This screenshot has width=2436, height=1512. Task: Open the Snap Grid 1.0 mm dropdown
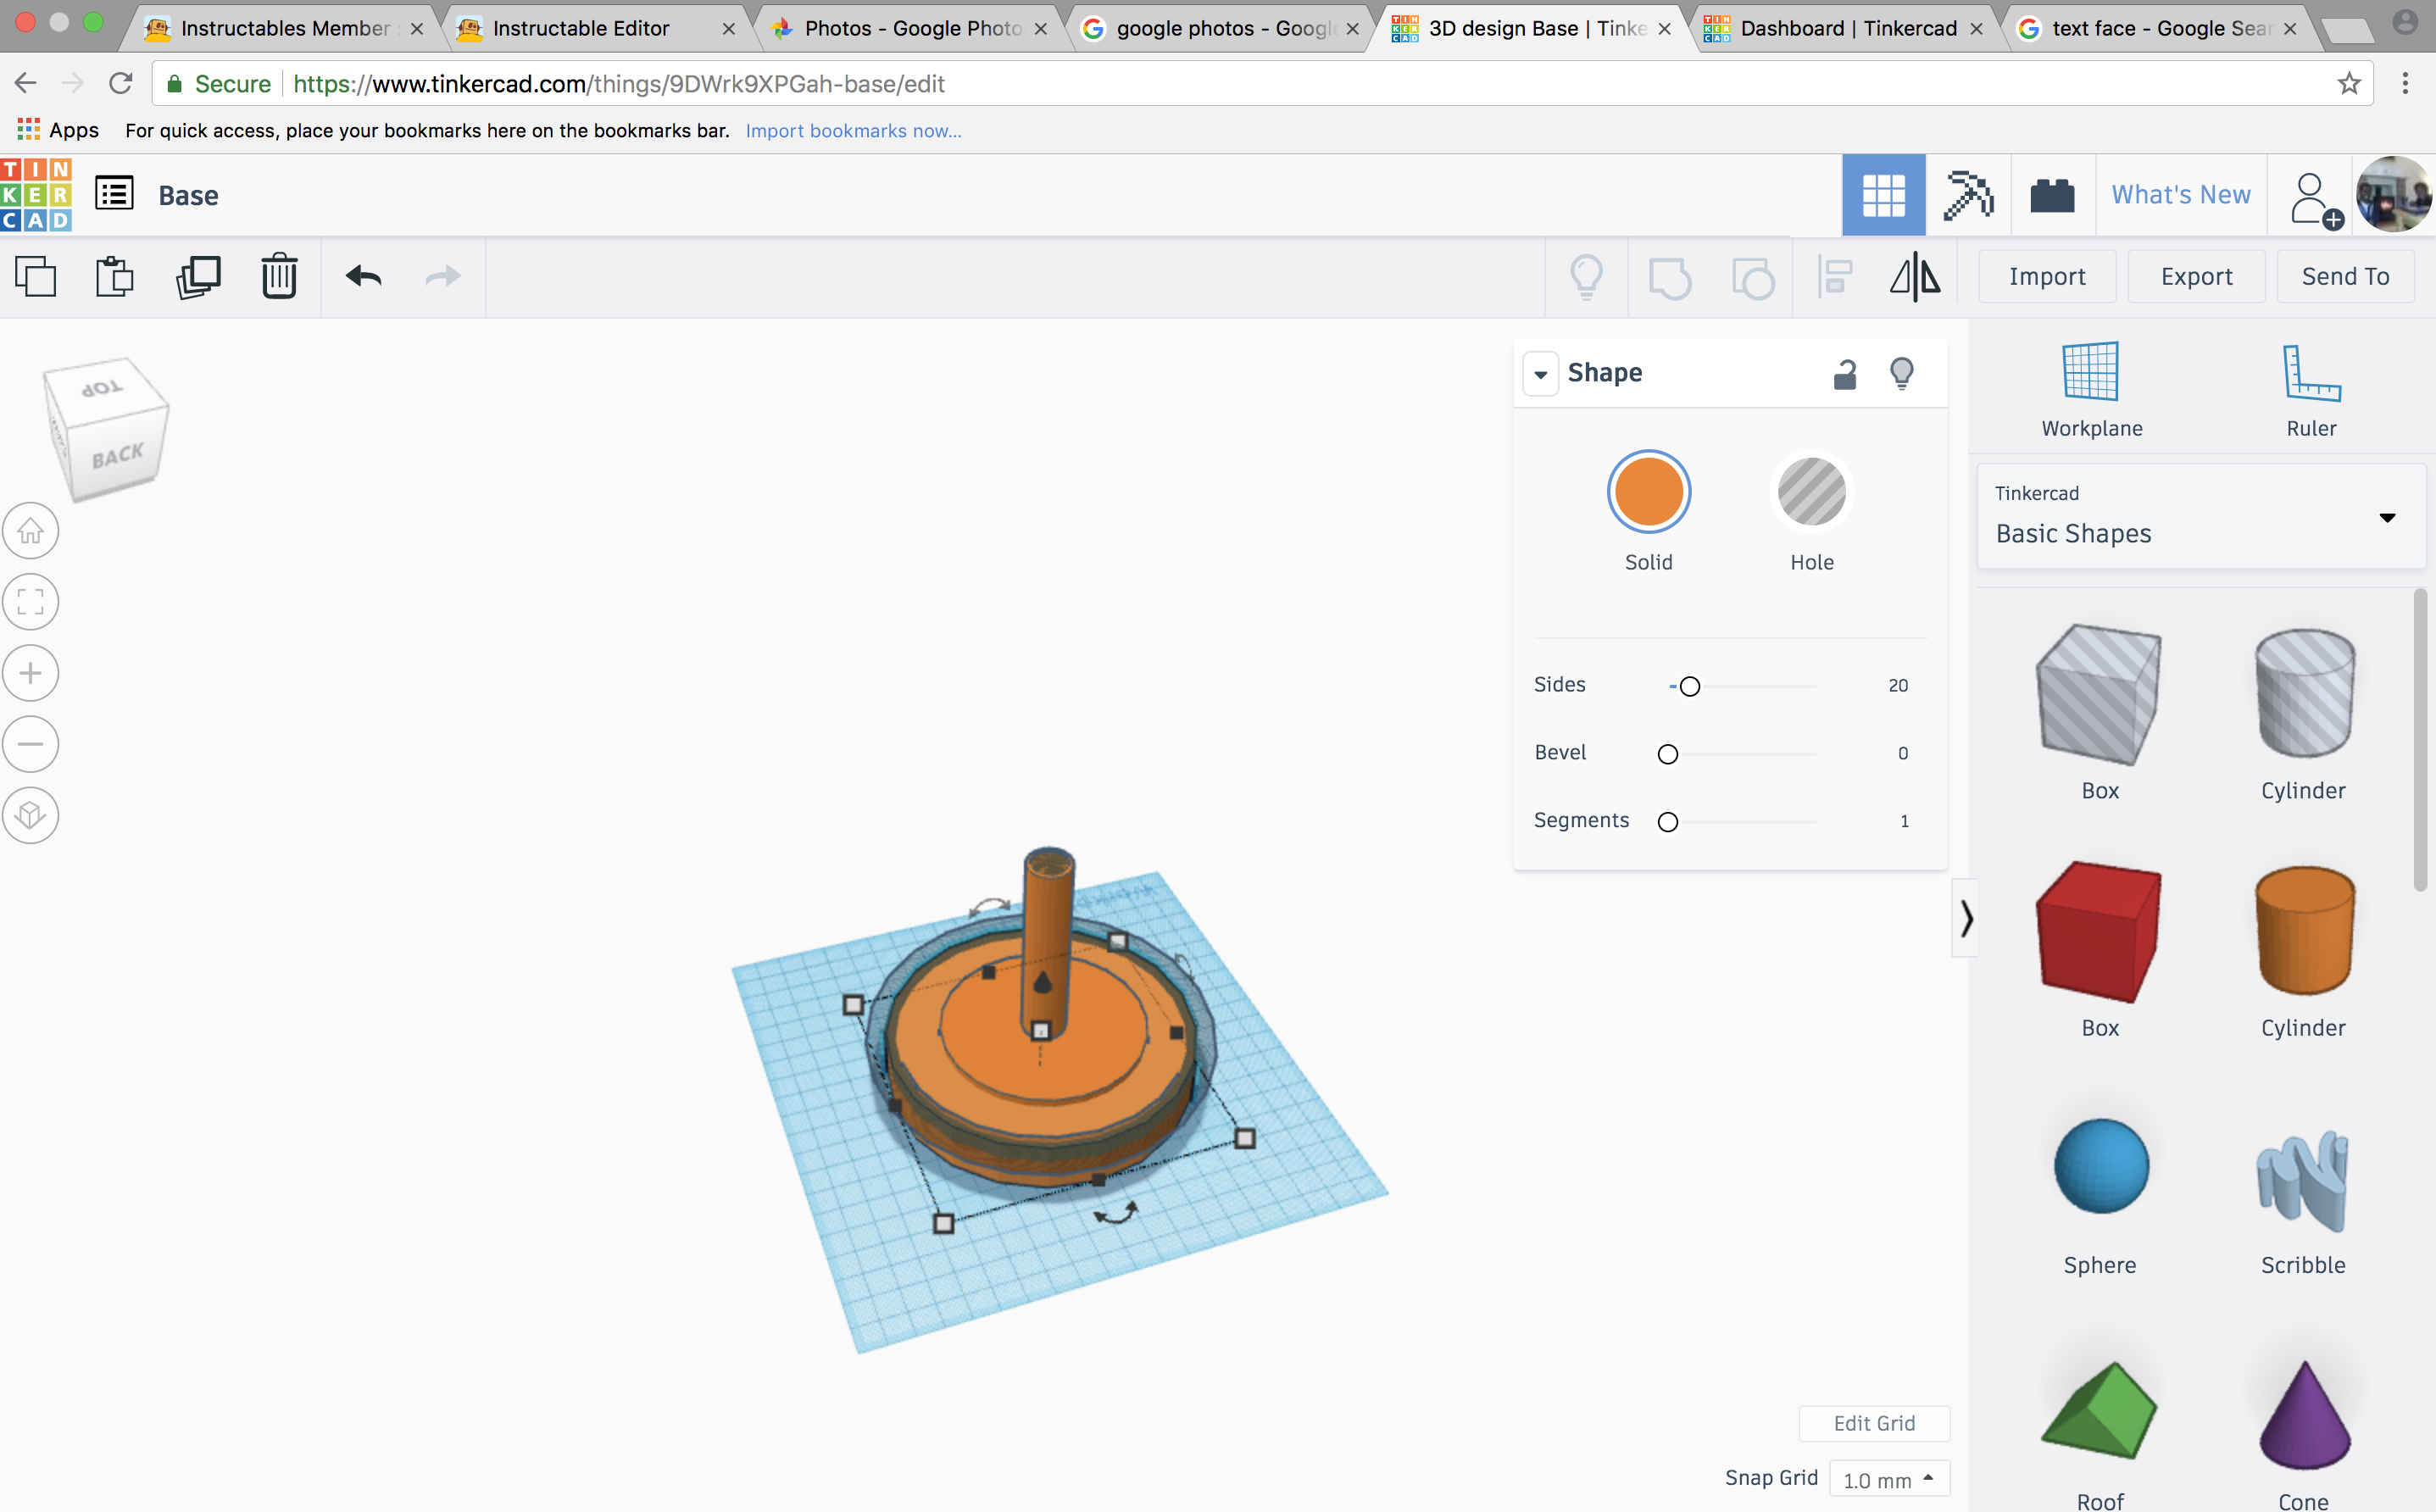click(1889, 1479)
